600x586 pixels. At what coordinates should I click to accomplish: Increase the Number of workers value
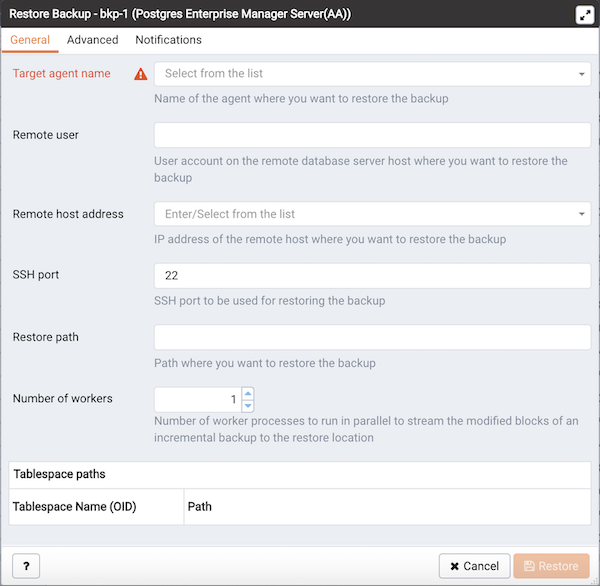[x=248, y=393]
